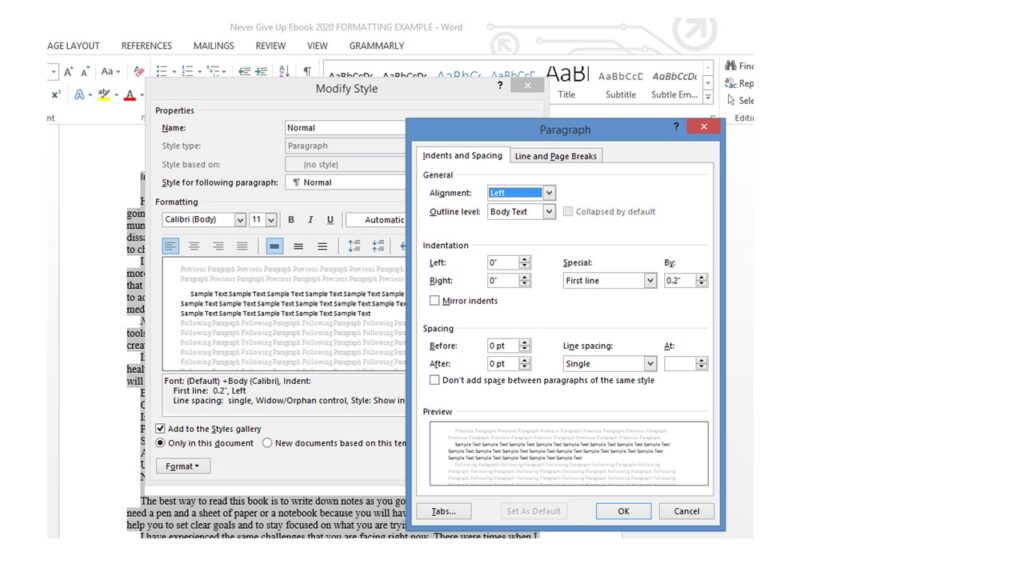Click the Tabs... button
This screenshot has width=1024, height=576.
coord(443,511)
